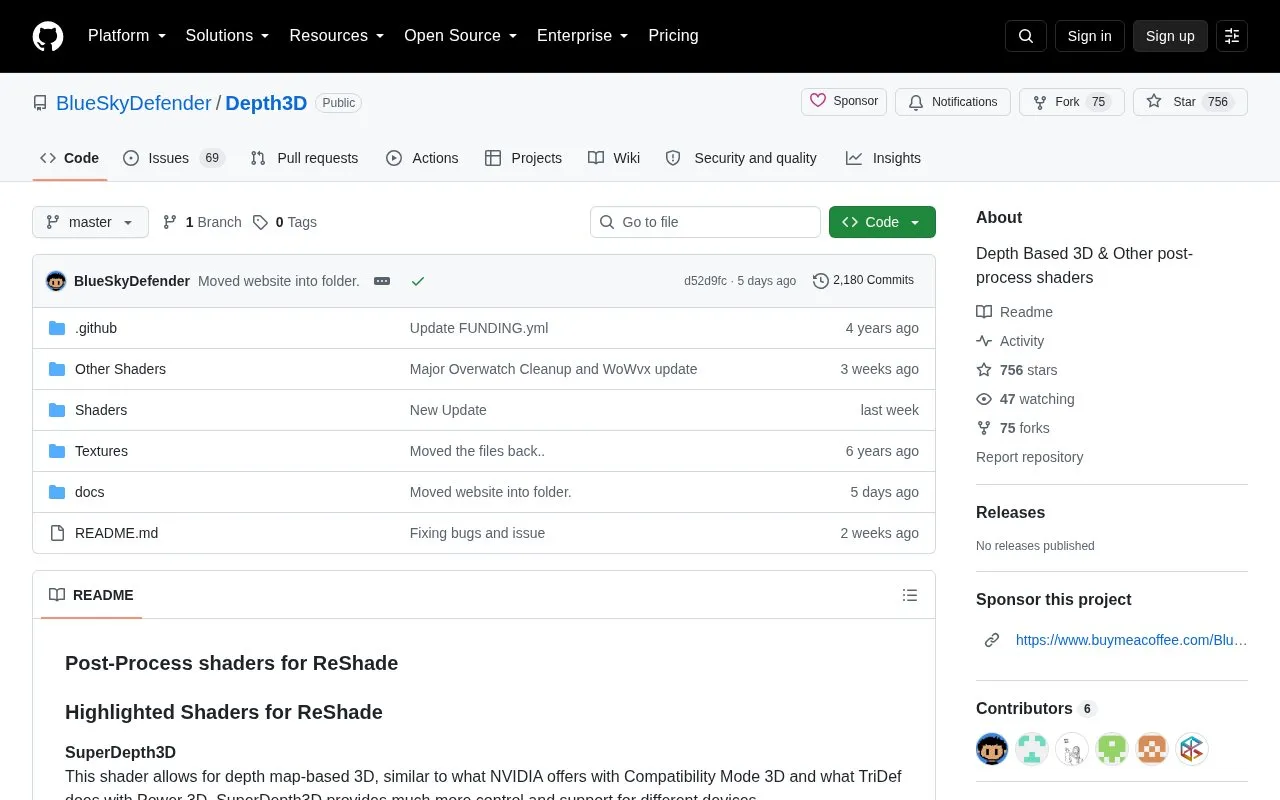This screenshot has width=1280, height=800.
Task: Open the Insights tab
Action: [883, 158]
